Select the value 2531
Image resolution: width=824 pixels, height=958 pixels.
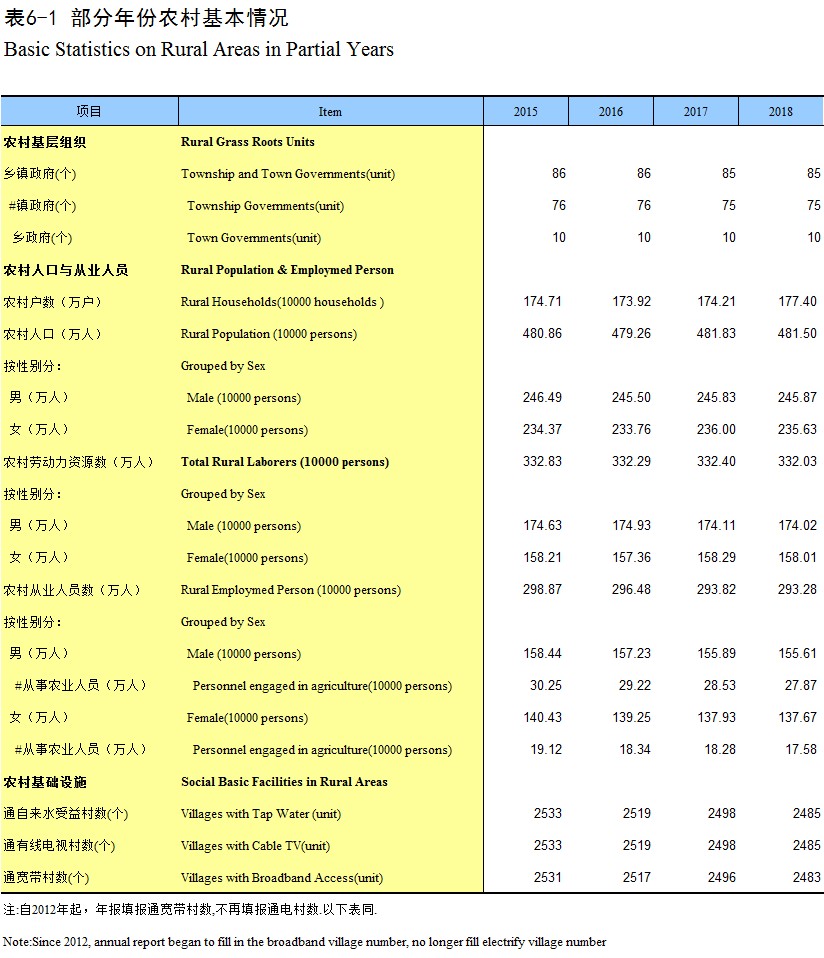(548, 877)
